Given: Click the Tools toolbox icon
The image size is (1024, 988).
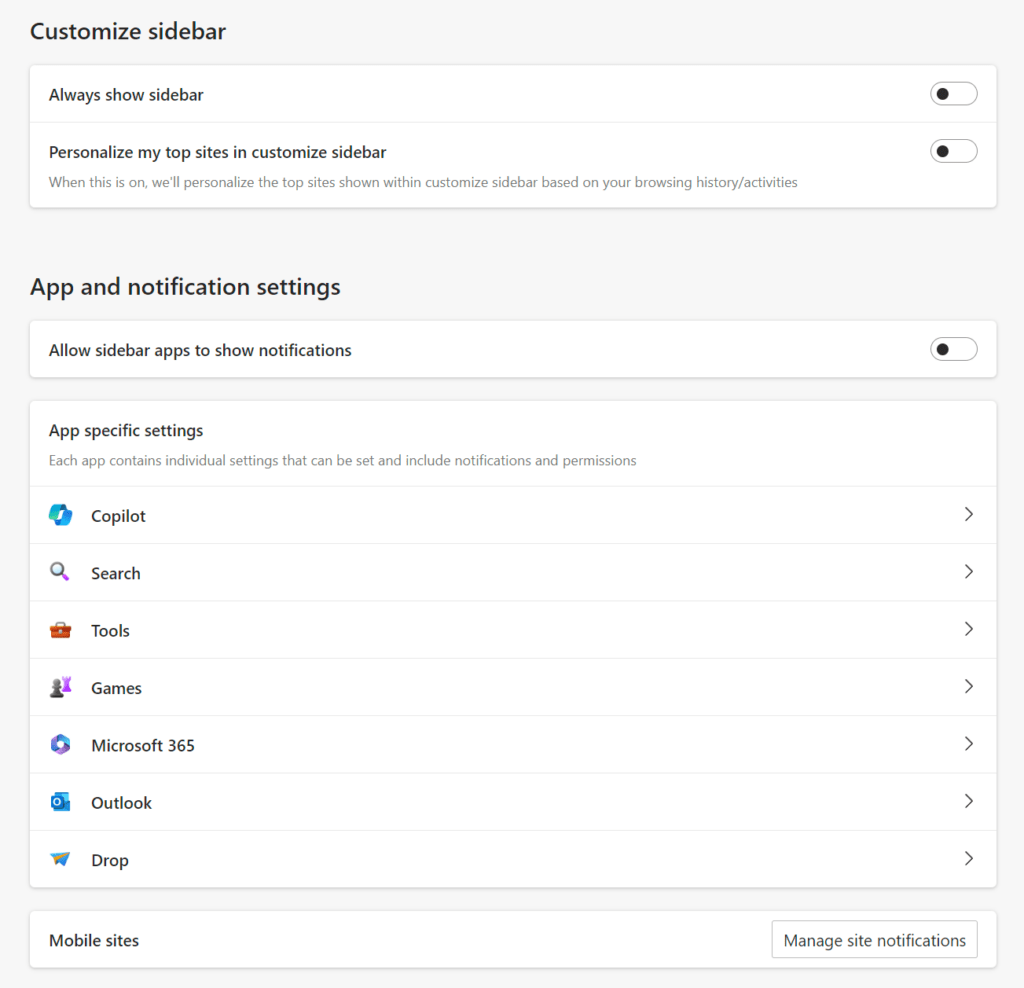Looking at the screenshot, I should [x=60, y=630].
